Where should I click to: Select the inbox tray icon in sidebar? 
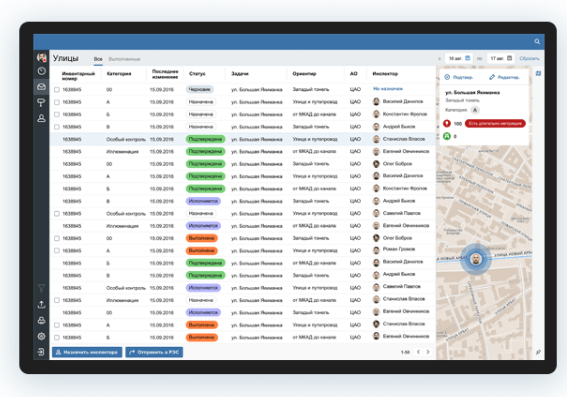click(42, 87)
